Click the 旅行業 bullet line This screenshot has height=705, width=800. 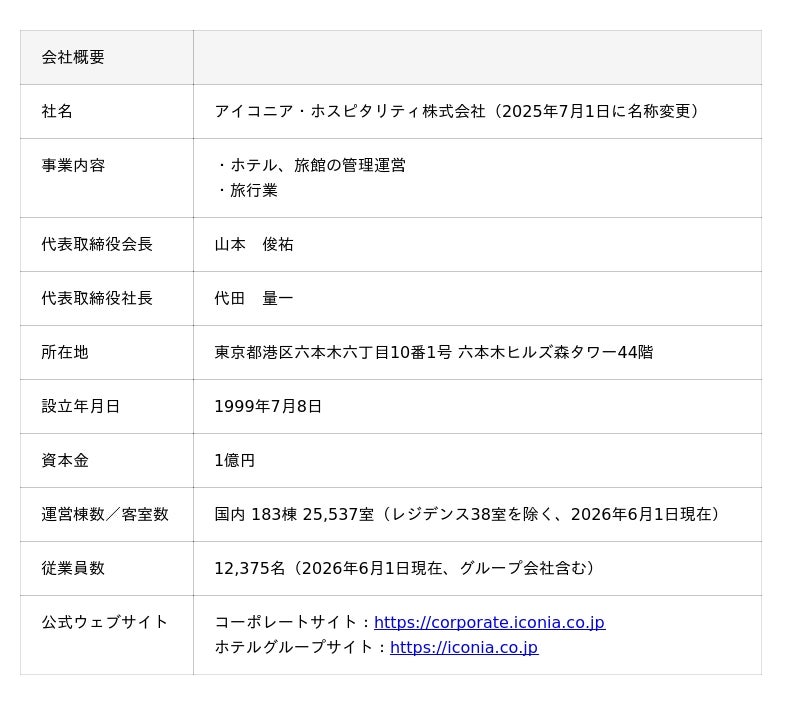(x=247, y=190)
